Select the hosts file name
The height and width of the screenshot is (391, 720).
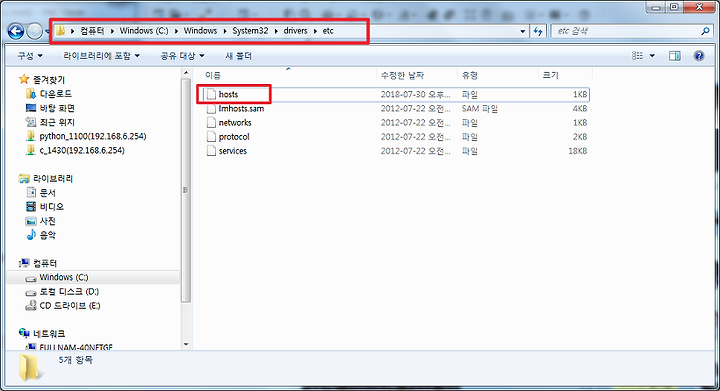pos(228,94)
